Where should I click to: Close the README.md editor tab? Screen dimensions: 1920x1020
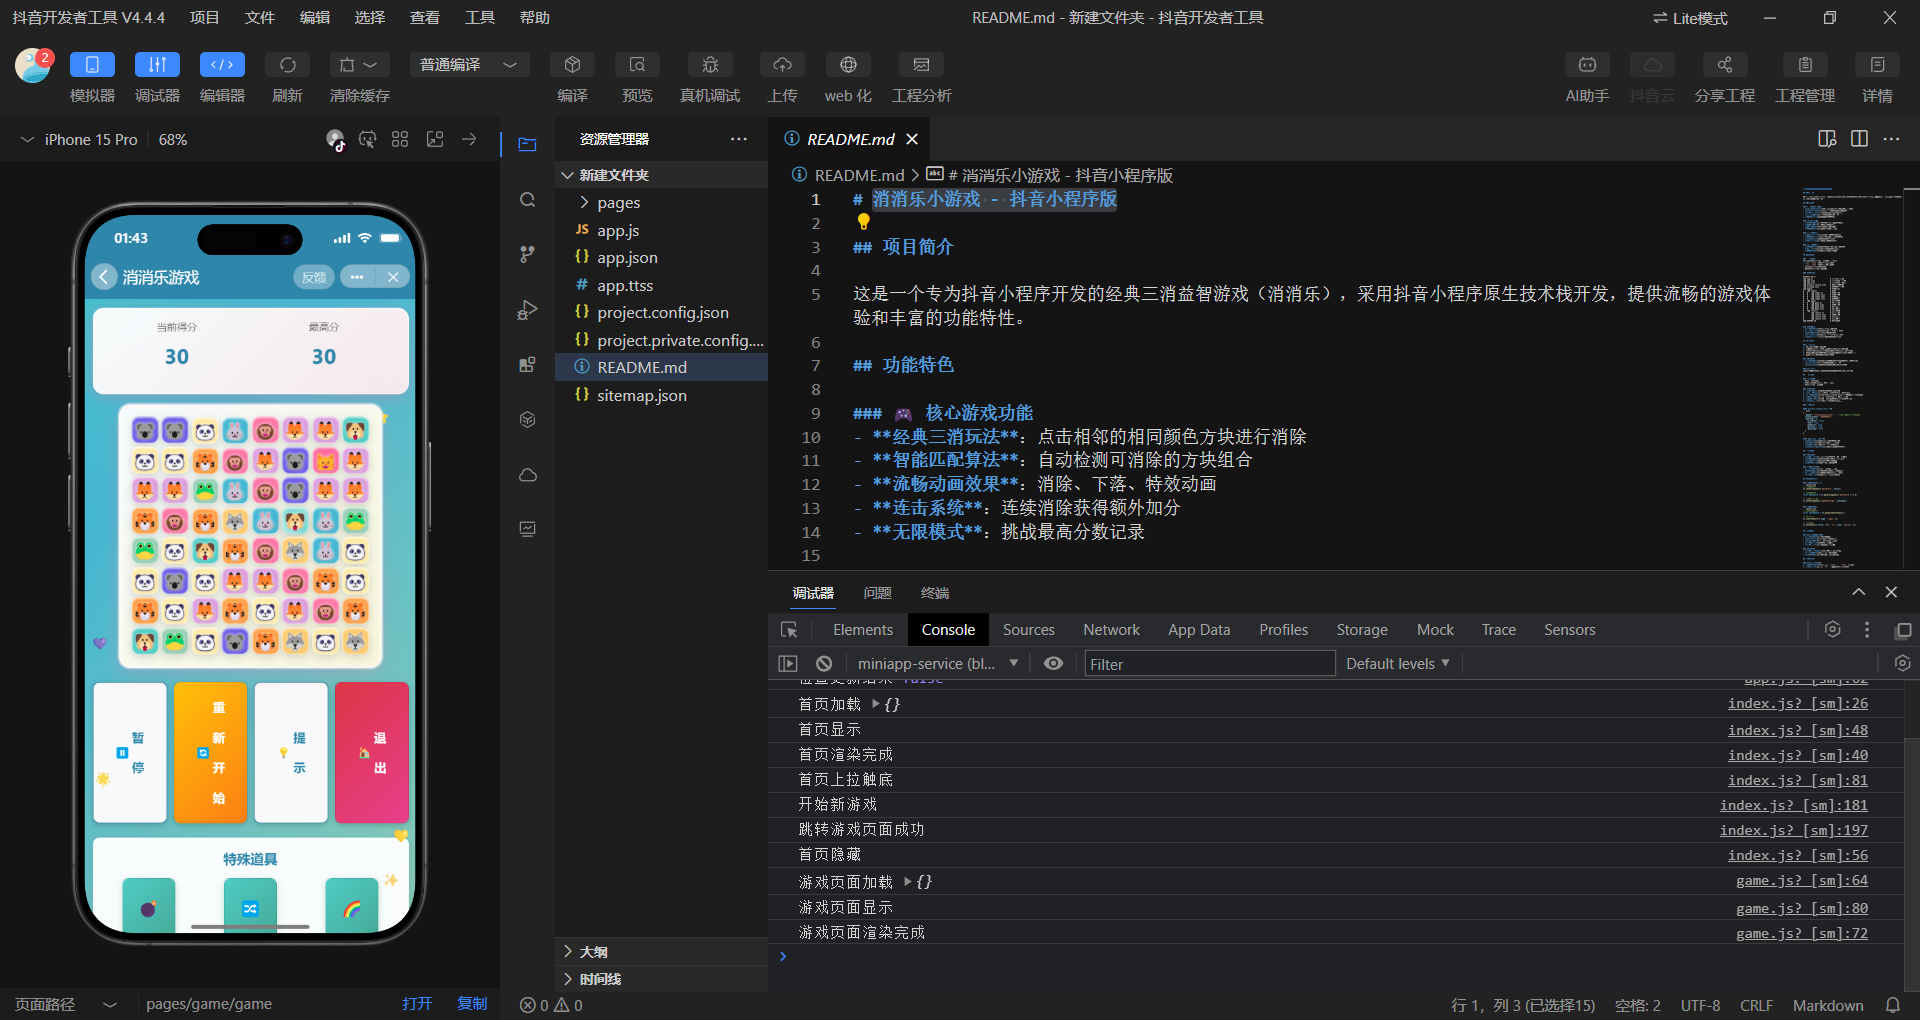912,139
